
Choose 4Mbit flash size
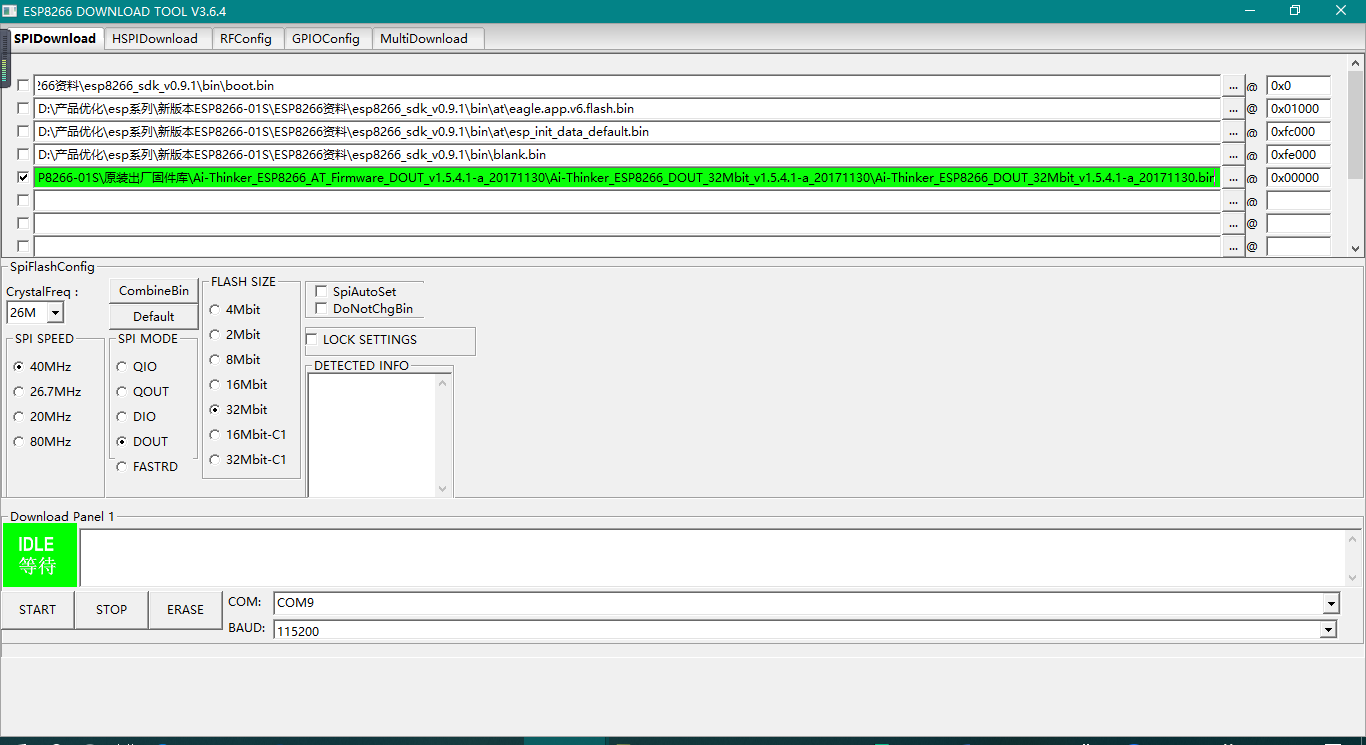215,310
